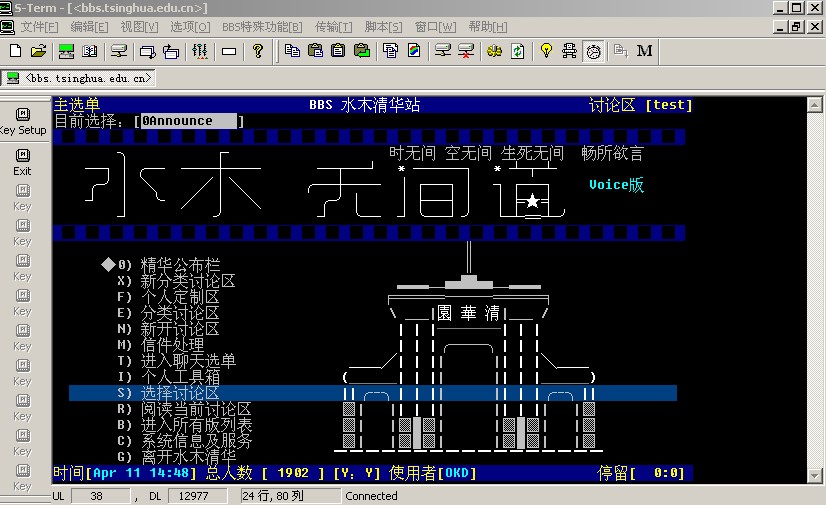Open the 脚本[S] menu
This screenshot has width=826, height=505.
tap(384, 27)
